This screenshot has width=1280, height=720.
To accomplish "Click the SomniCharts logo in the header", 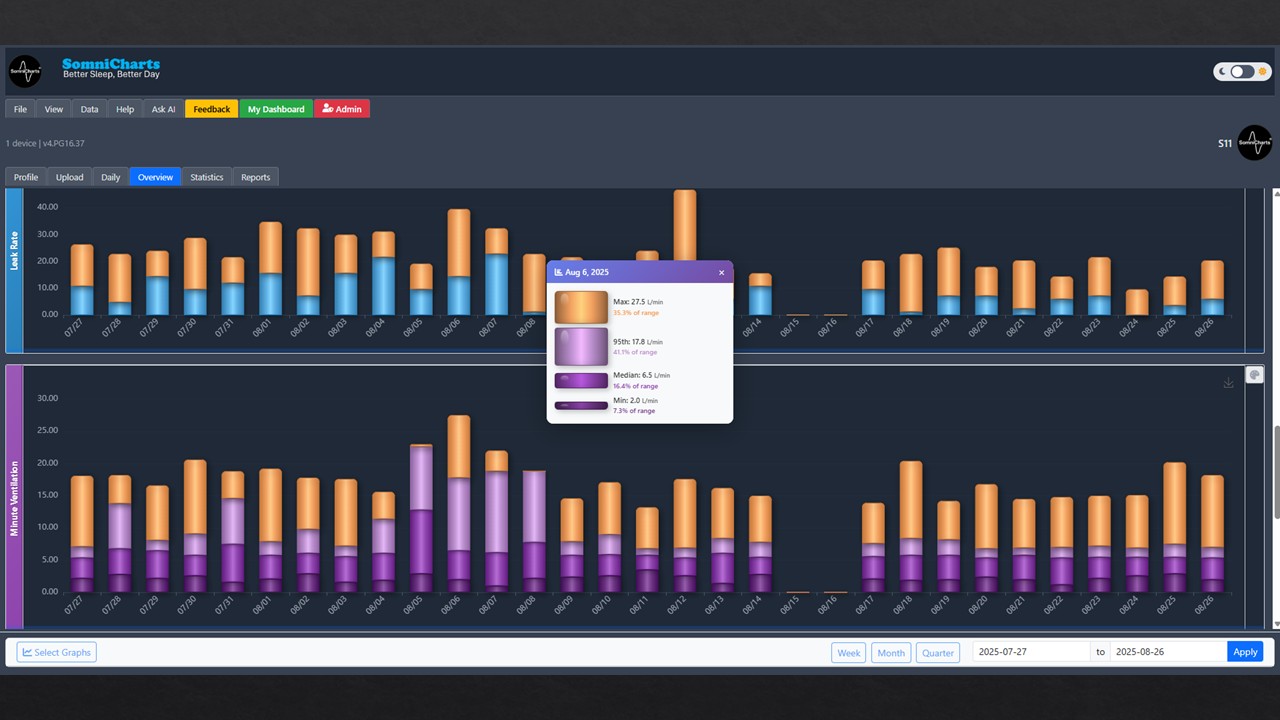I will pos(25,71).
